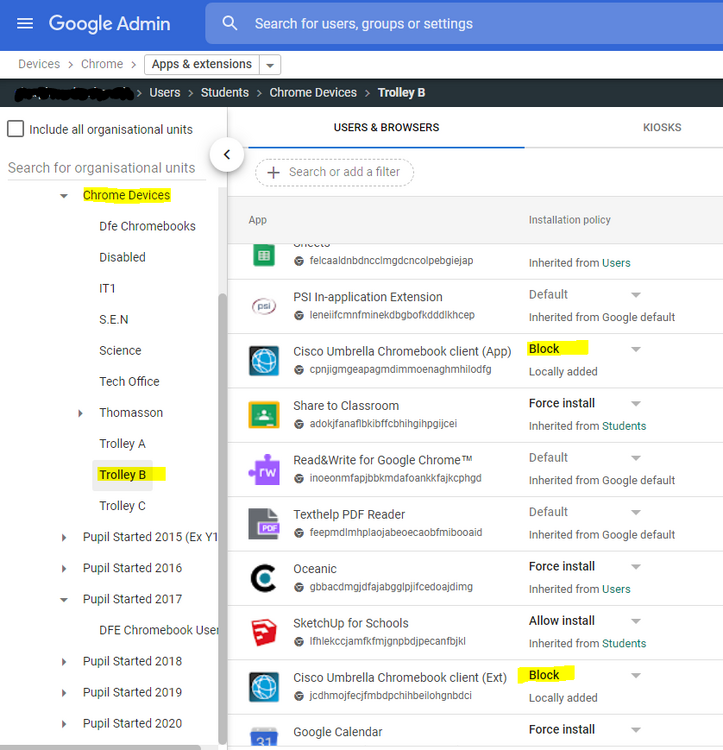
Task: Select the Science organisational unit
Action: pyautogui.click(x=120, y=351)
